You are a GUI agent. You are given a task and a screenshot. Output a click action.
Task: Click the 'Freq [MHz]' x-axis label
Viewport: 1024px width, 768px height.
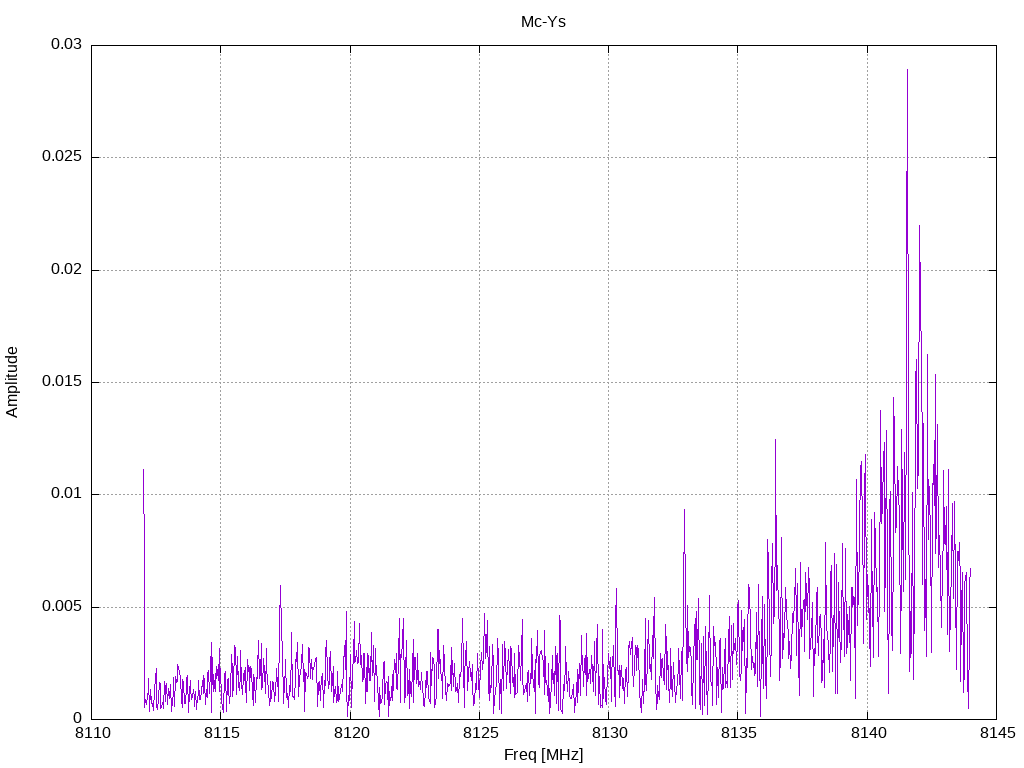(x=543, y=755)
